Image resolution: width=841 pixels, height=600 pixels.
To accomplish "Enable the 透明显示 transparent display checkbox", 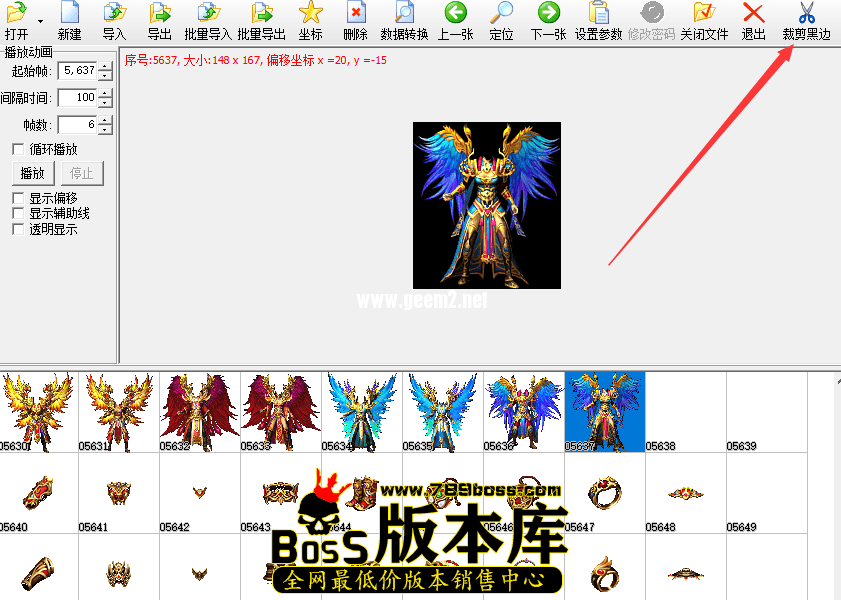I will click(x=18, y=229).
